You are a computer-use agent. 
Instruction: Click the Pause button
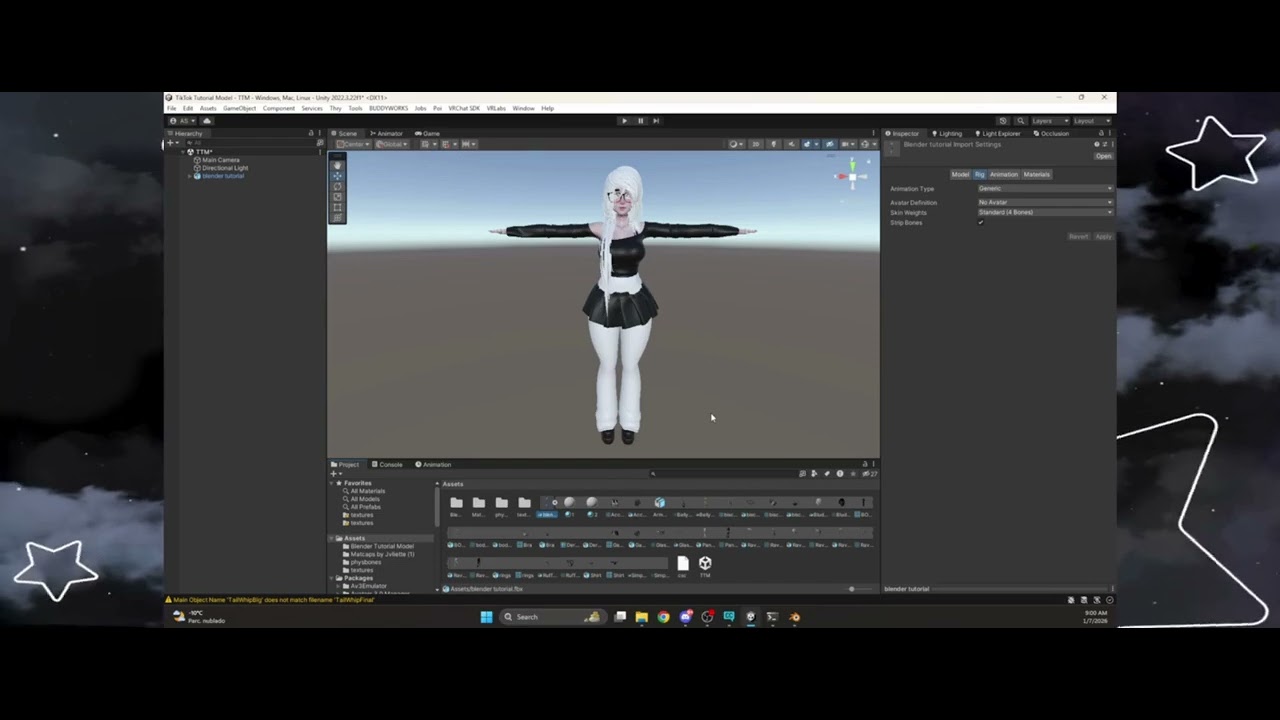coord(640,121)
